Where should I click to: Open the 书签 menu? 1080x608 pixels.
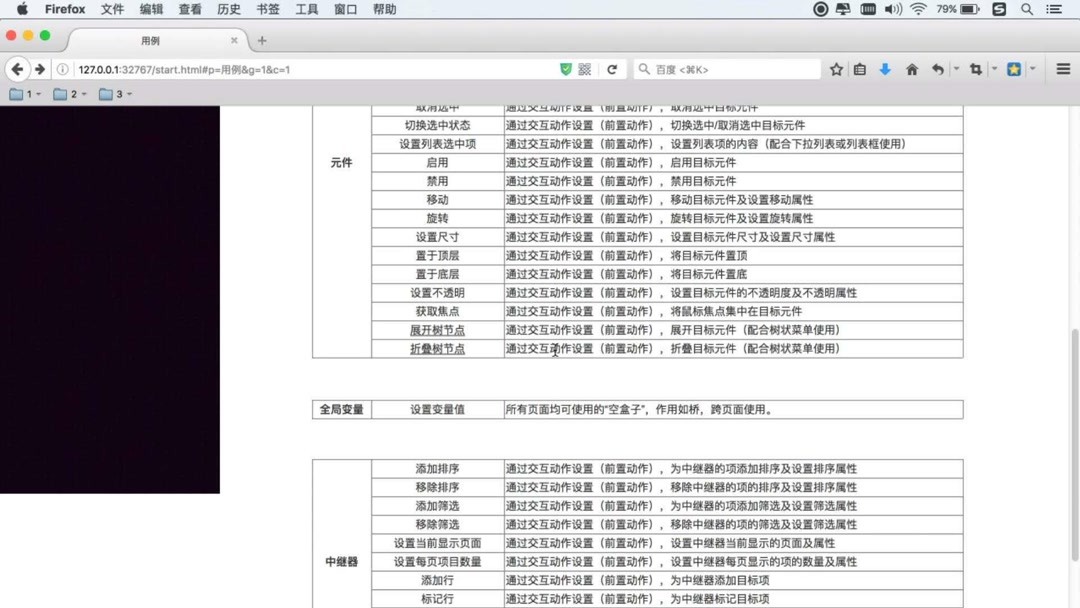(x=268, y=9)
